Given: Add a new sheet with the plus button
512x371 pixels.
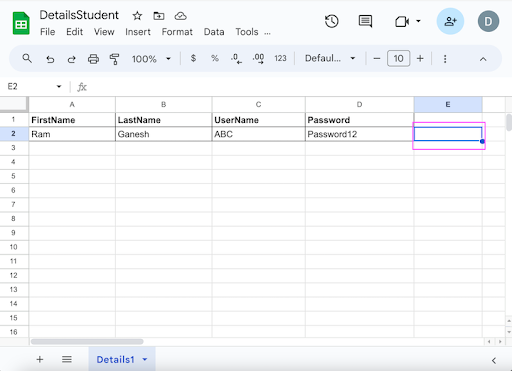Looking at the screenshot, I should tap(40, 359).
